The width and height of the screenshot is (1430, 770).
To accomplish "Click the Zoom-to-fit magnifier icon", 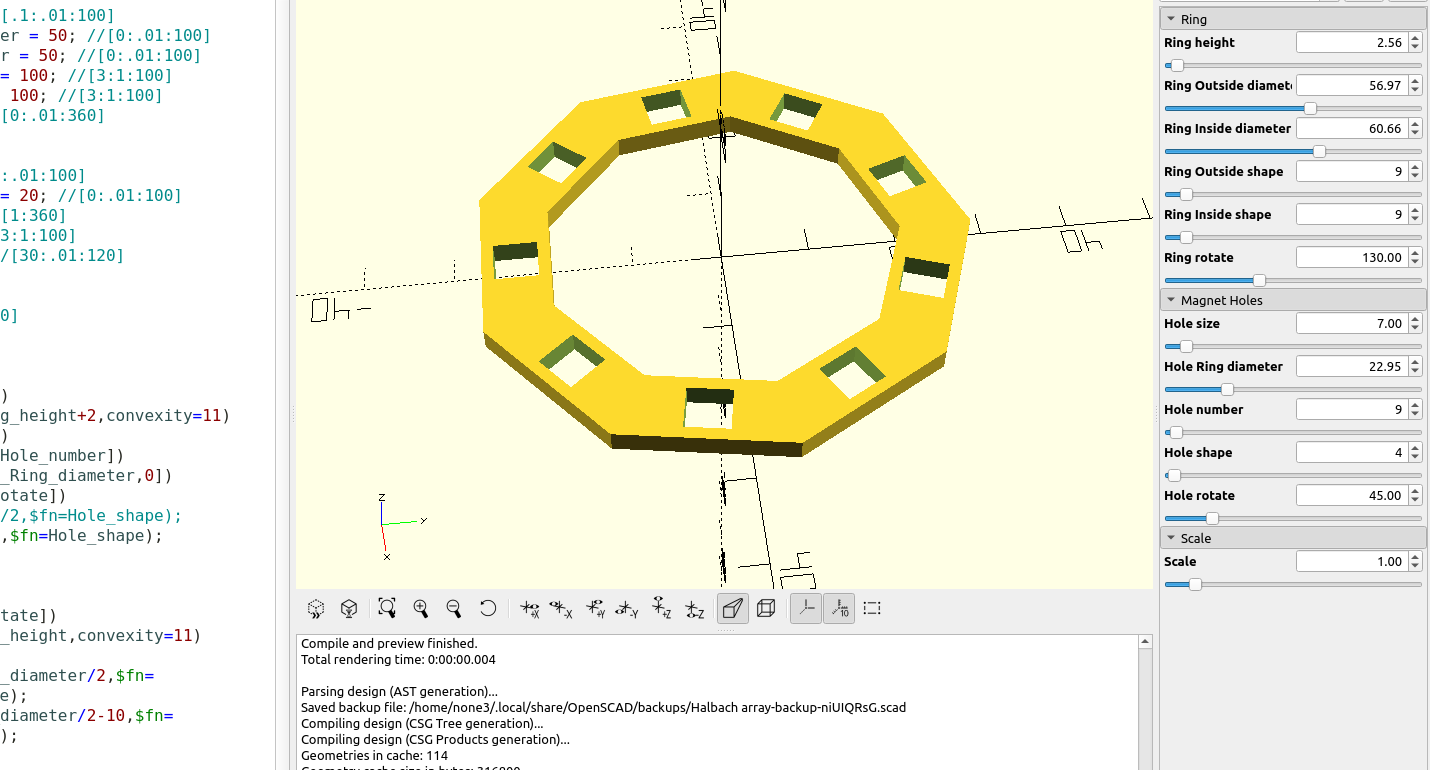I will pos(387,608).
